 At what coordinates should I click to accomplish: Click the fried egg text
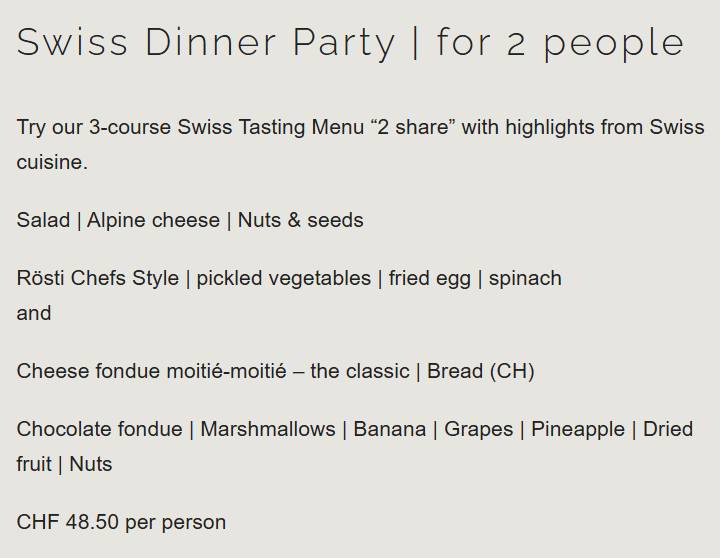pyautogui.click(x=429, y=278)
